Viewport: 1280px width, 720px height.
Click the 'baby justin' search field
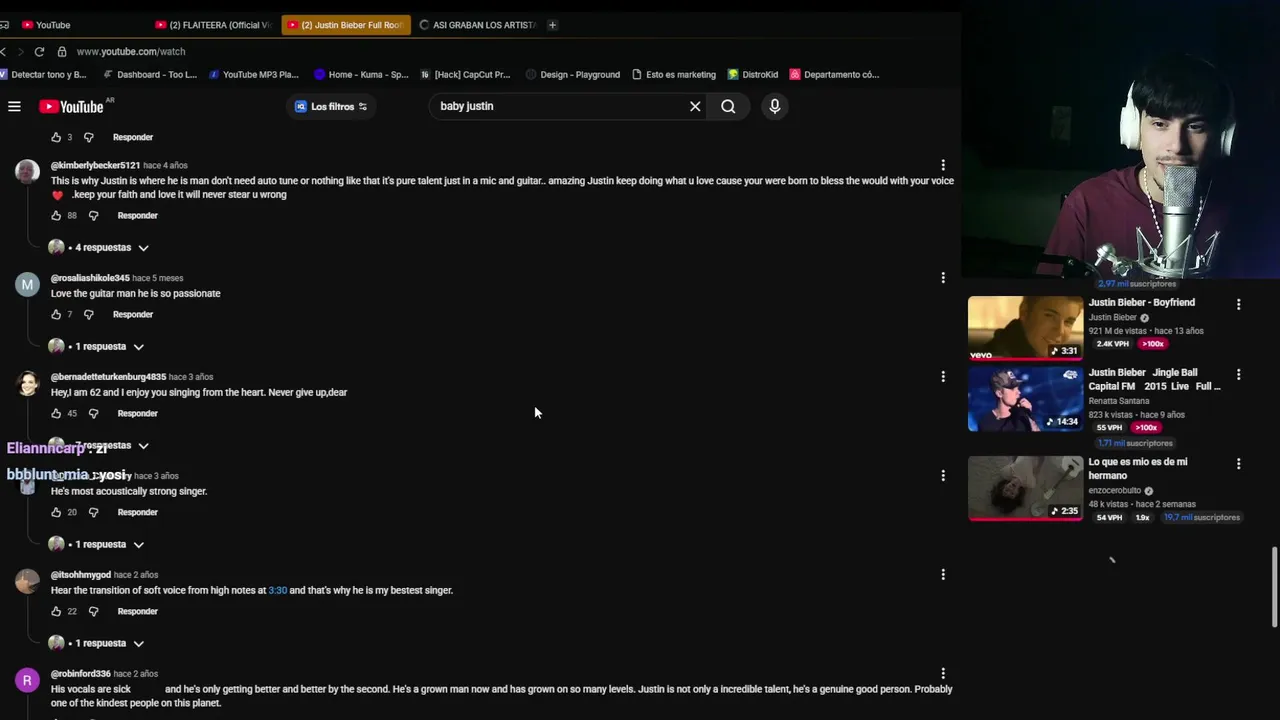click(x=560, y=106)
